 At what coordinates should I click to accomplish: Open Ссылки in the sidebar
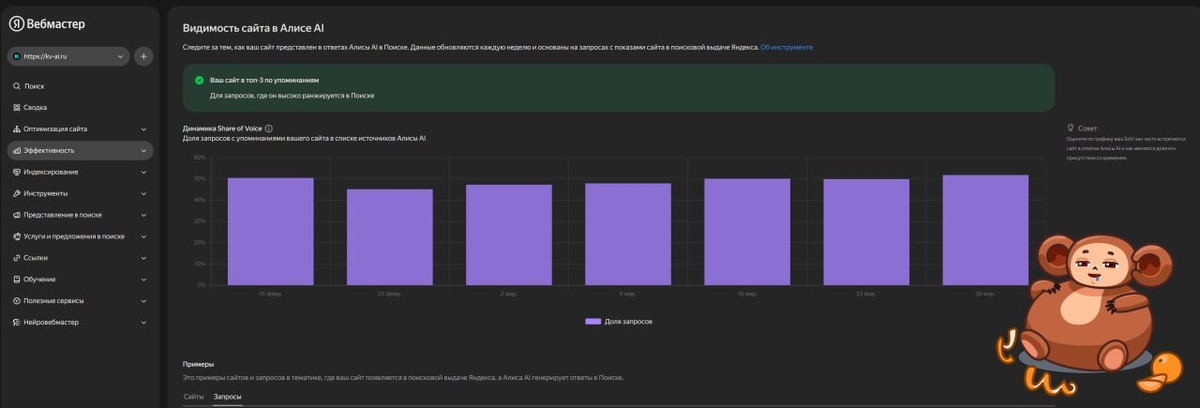coord(80,258)
